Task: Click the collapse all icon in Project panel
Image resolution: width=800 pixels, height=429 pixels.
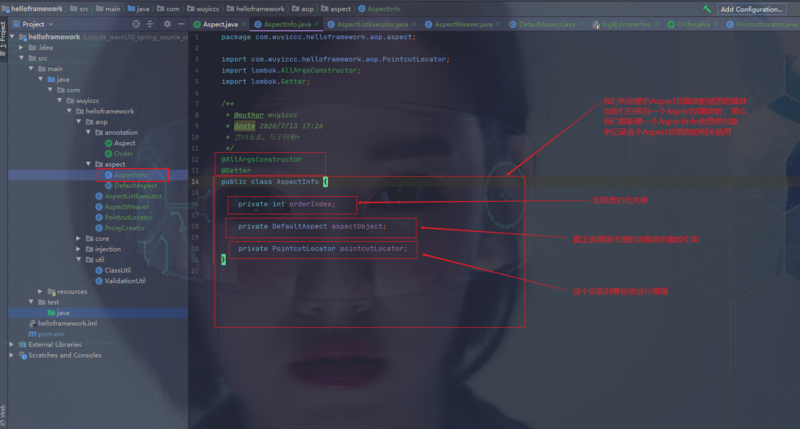Action: click(150, 24)
